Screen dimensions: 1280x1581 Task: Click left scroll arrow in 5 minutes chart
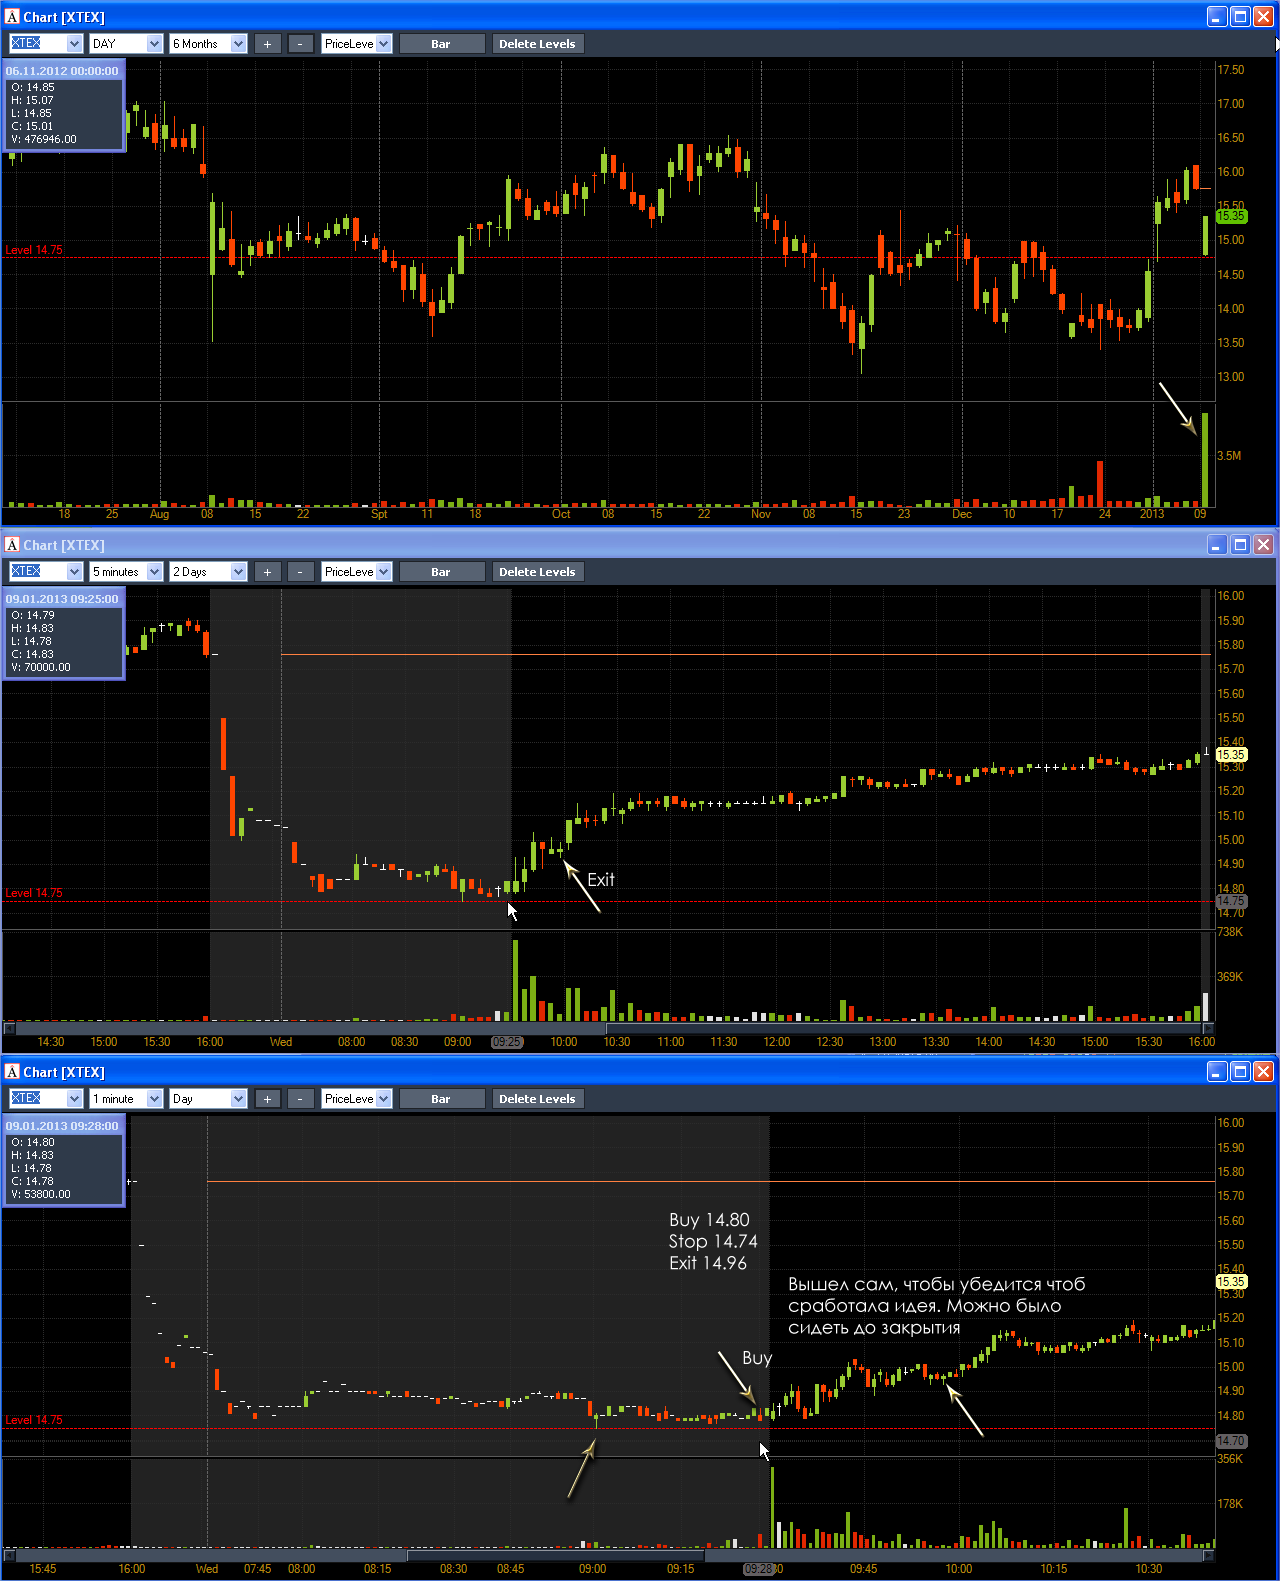pos(9,1028)
